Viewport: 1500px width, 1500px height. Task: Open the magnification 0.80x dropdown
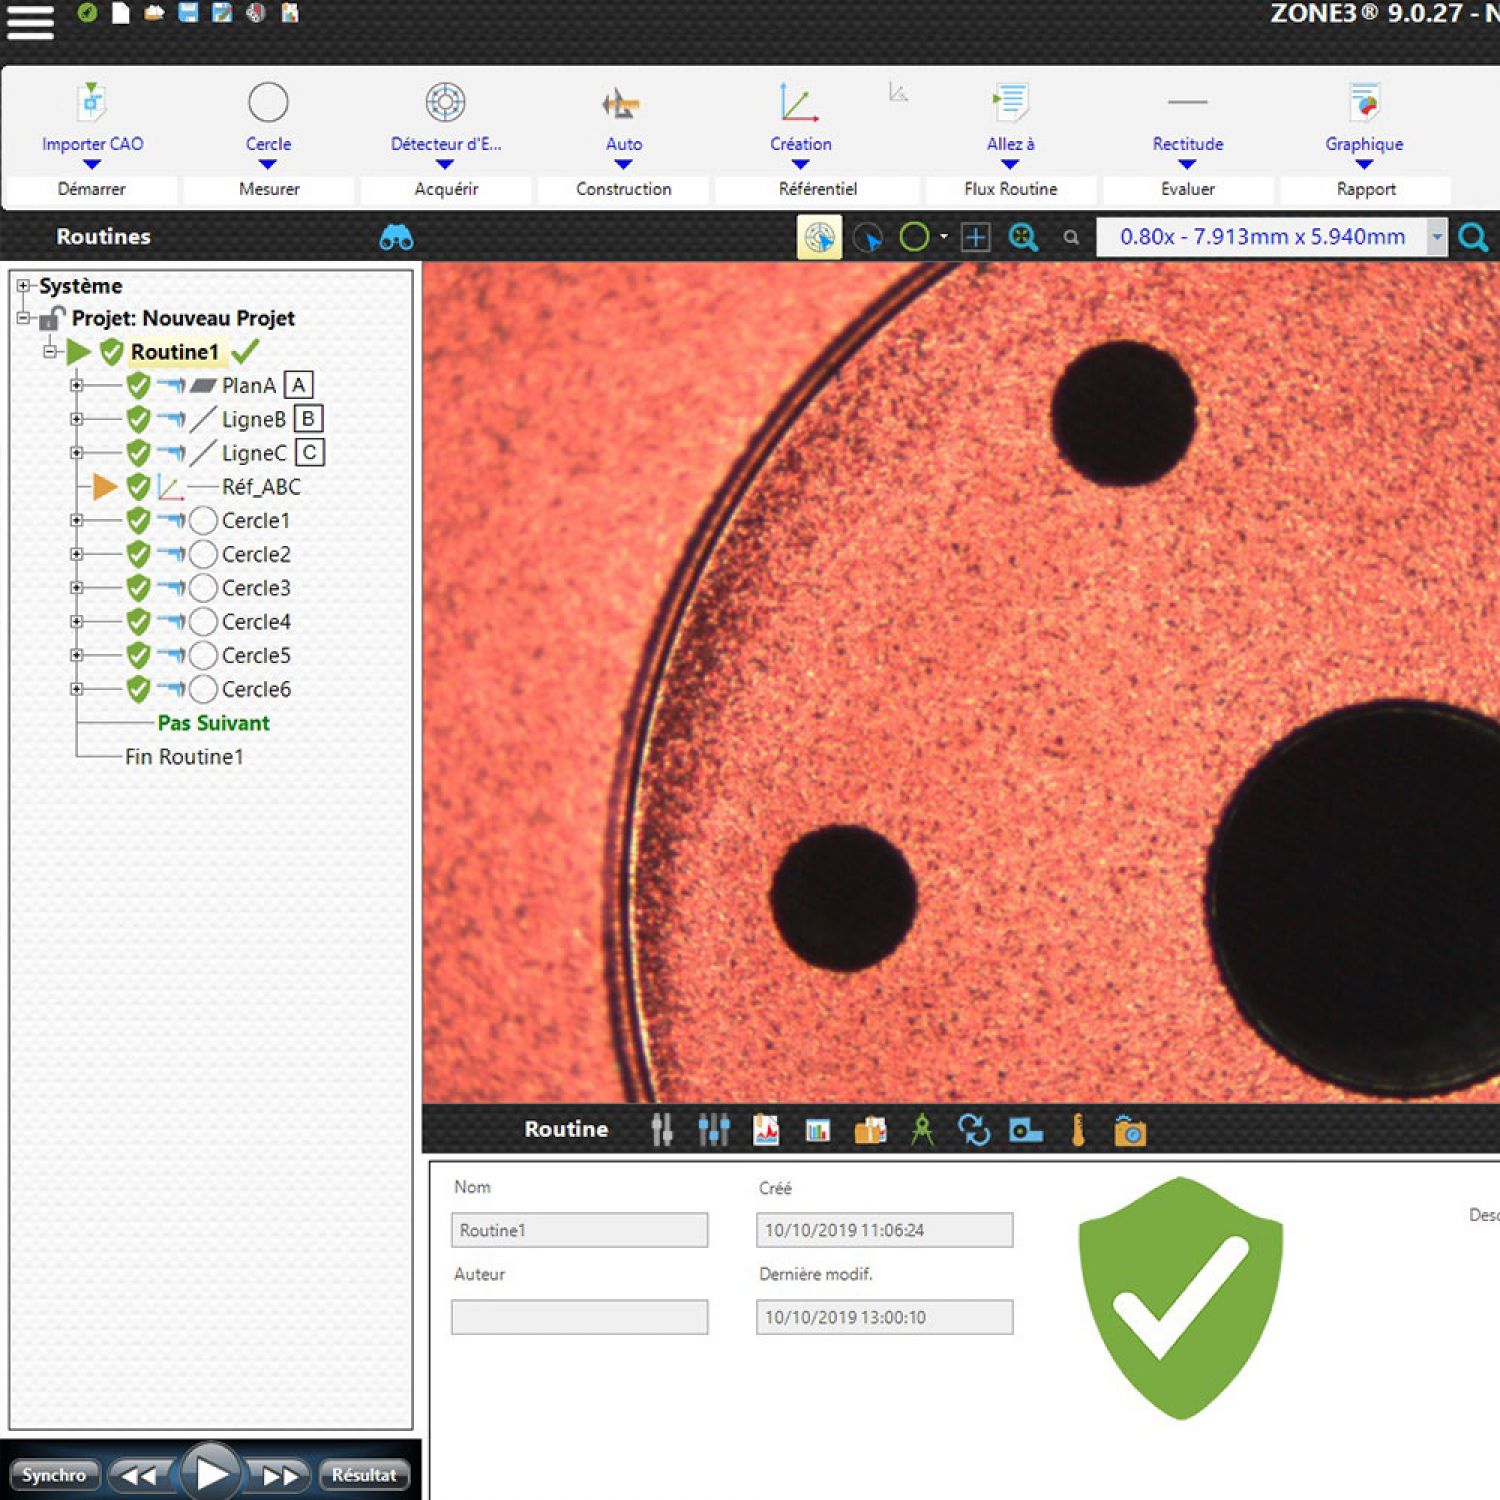pyautogui.click(x=1437, y=237)
